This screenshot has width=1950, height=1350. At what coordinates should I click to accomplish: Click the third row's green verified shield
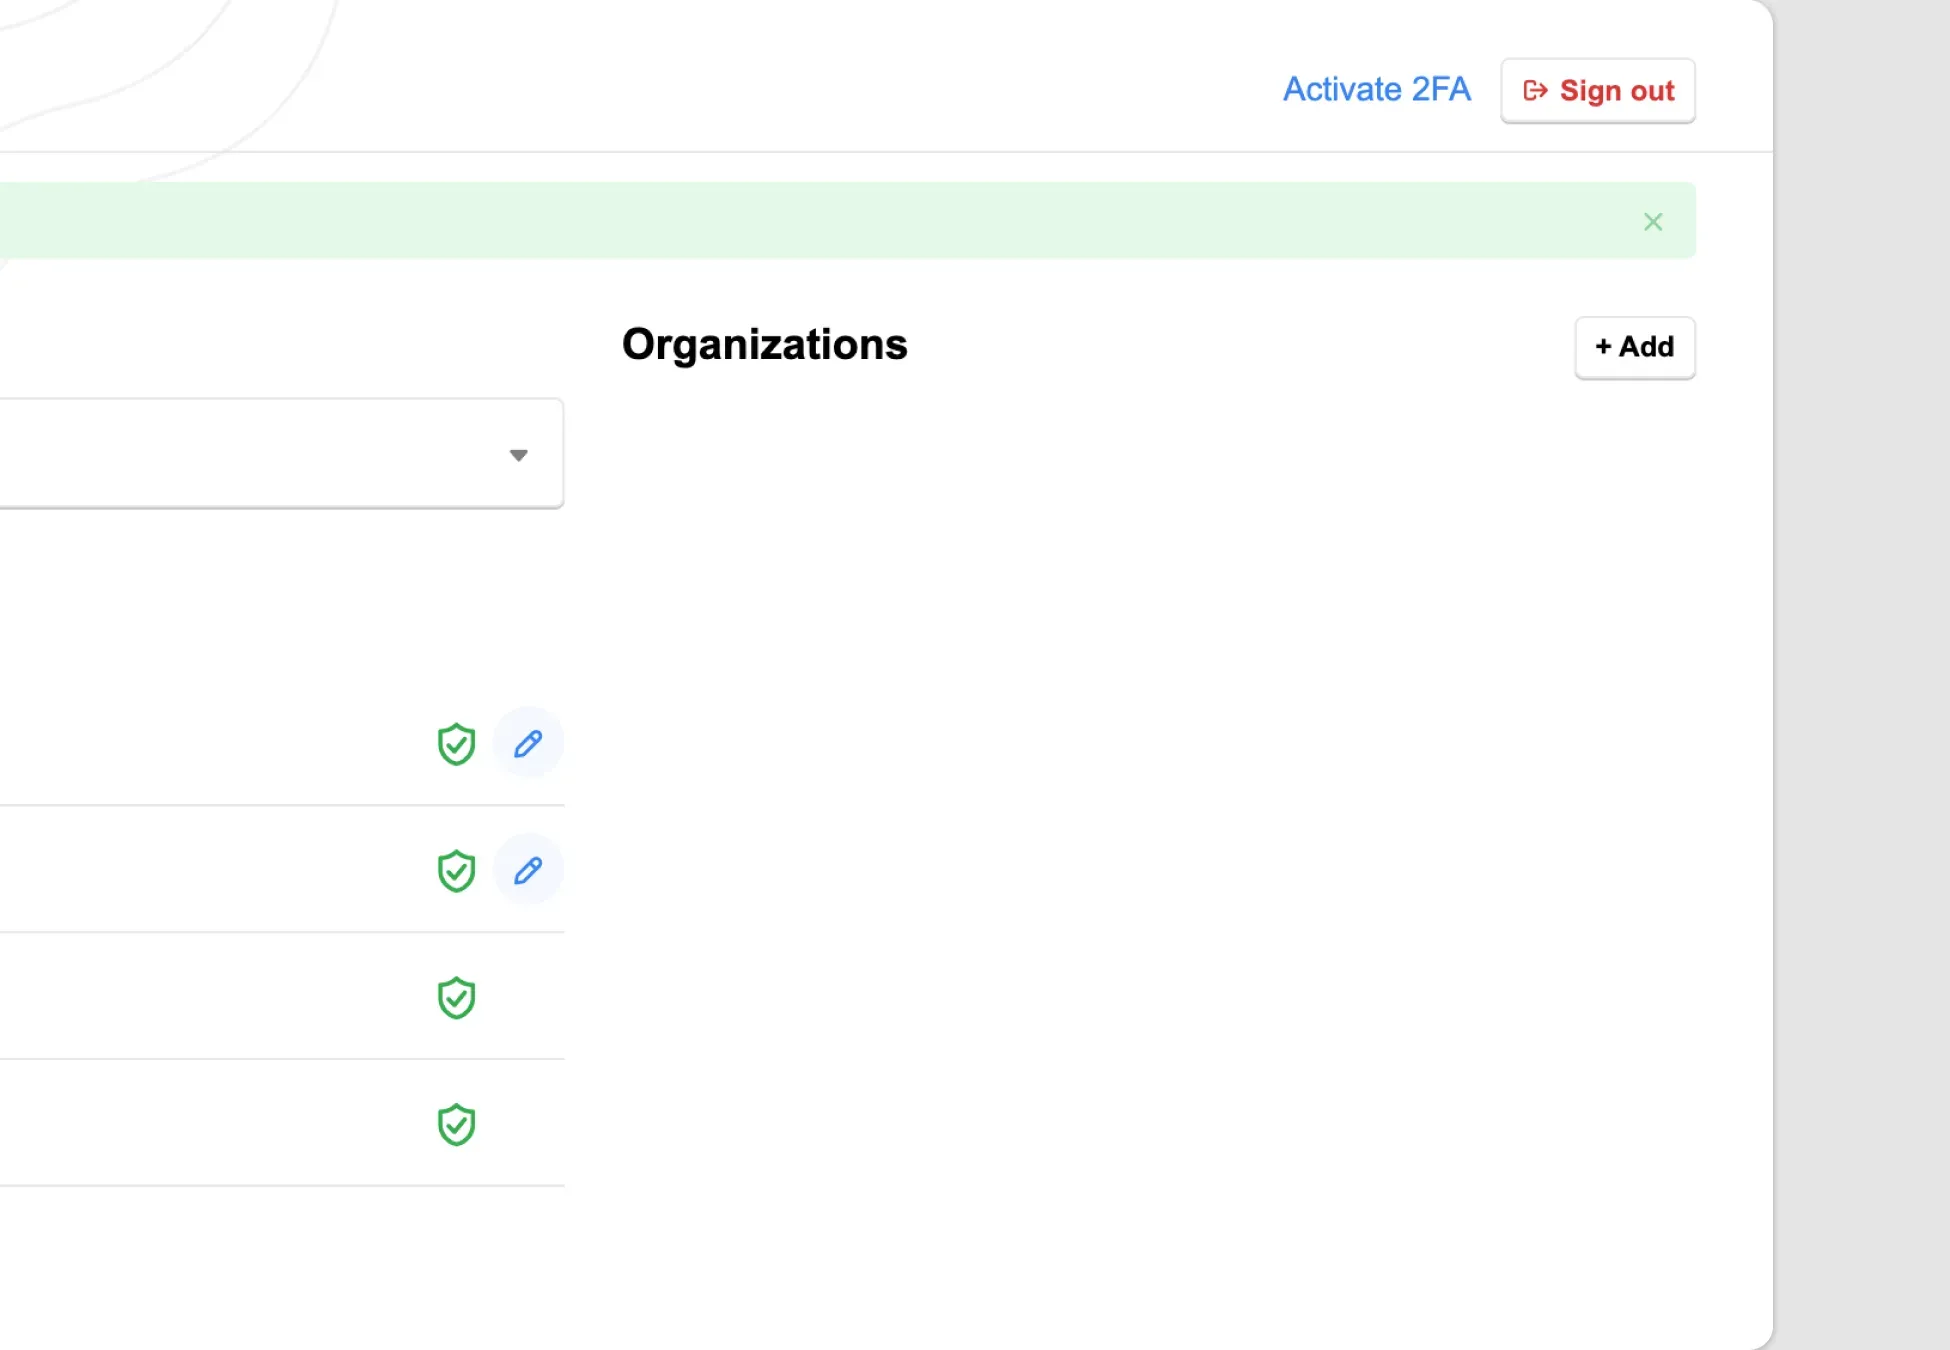pyautogui.click(x=456, y=998)
